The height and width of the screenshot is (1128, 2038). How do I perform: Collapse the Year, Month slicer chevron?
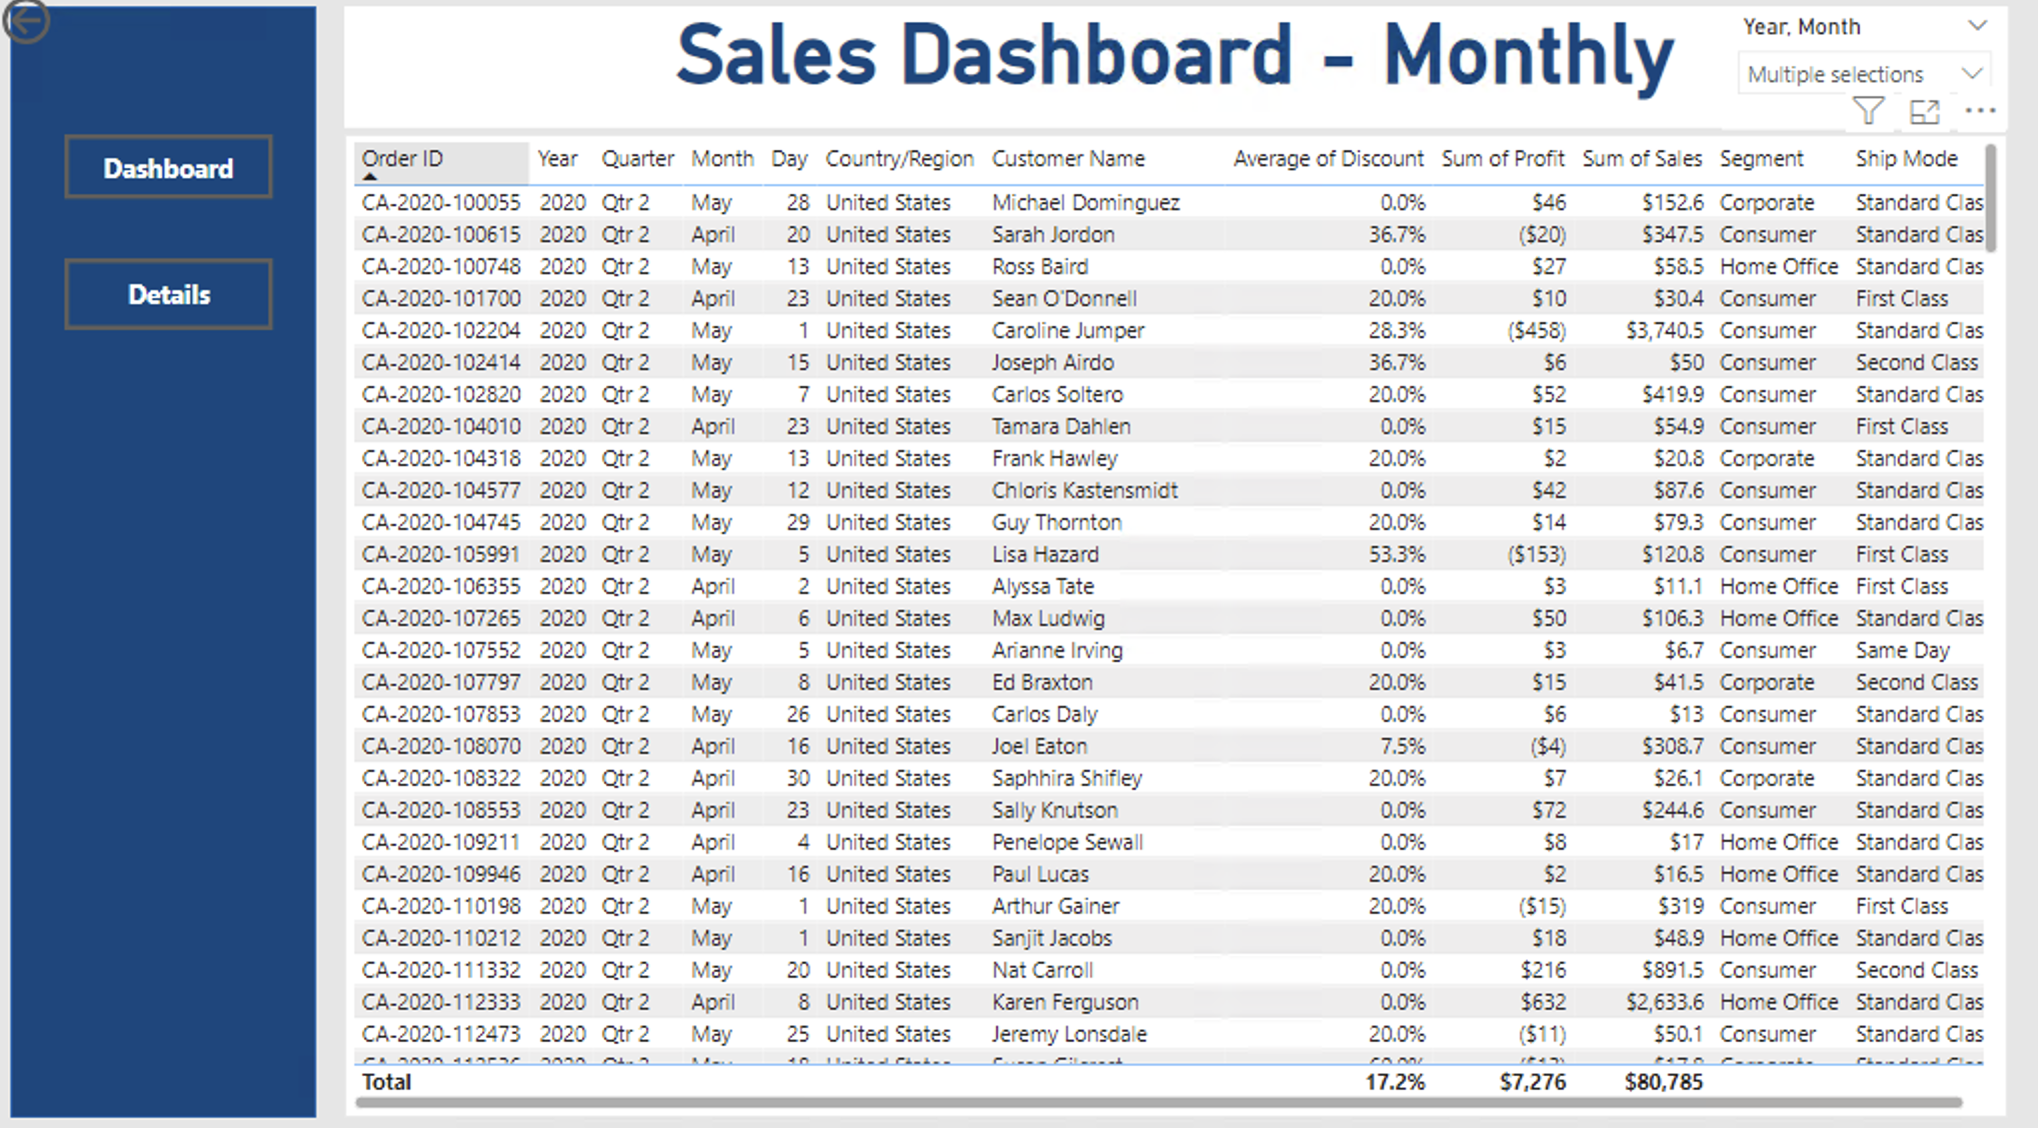1977,26
